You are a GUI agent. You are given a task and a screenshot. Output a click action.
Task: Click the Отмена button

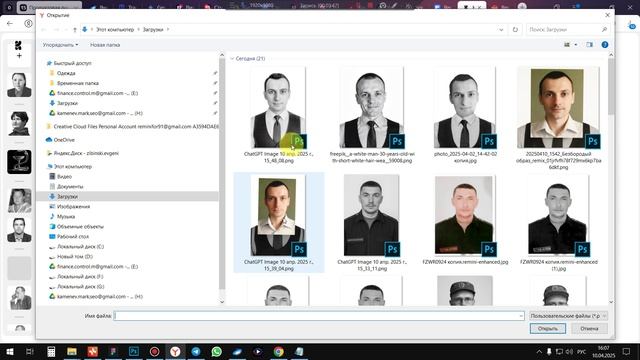[x=589, y=328]
